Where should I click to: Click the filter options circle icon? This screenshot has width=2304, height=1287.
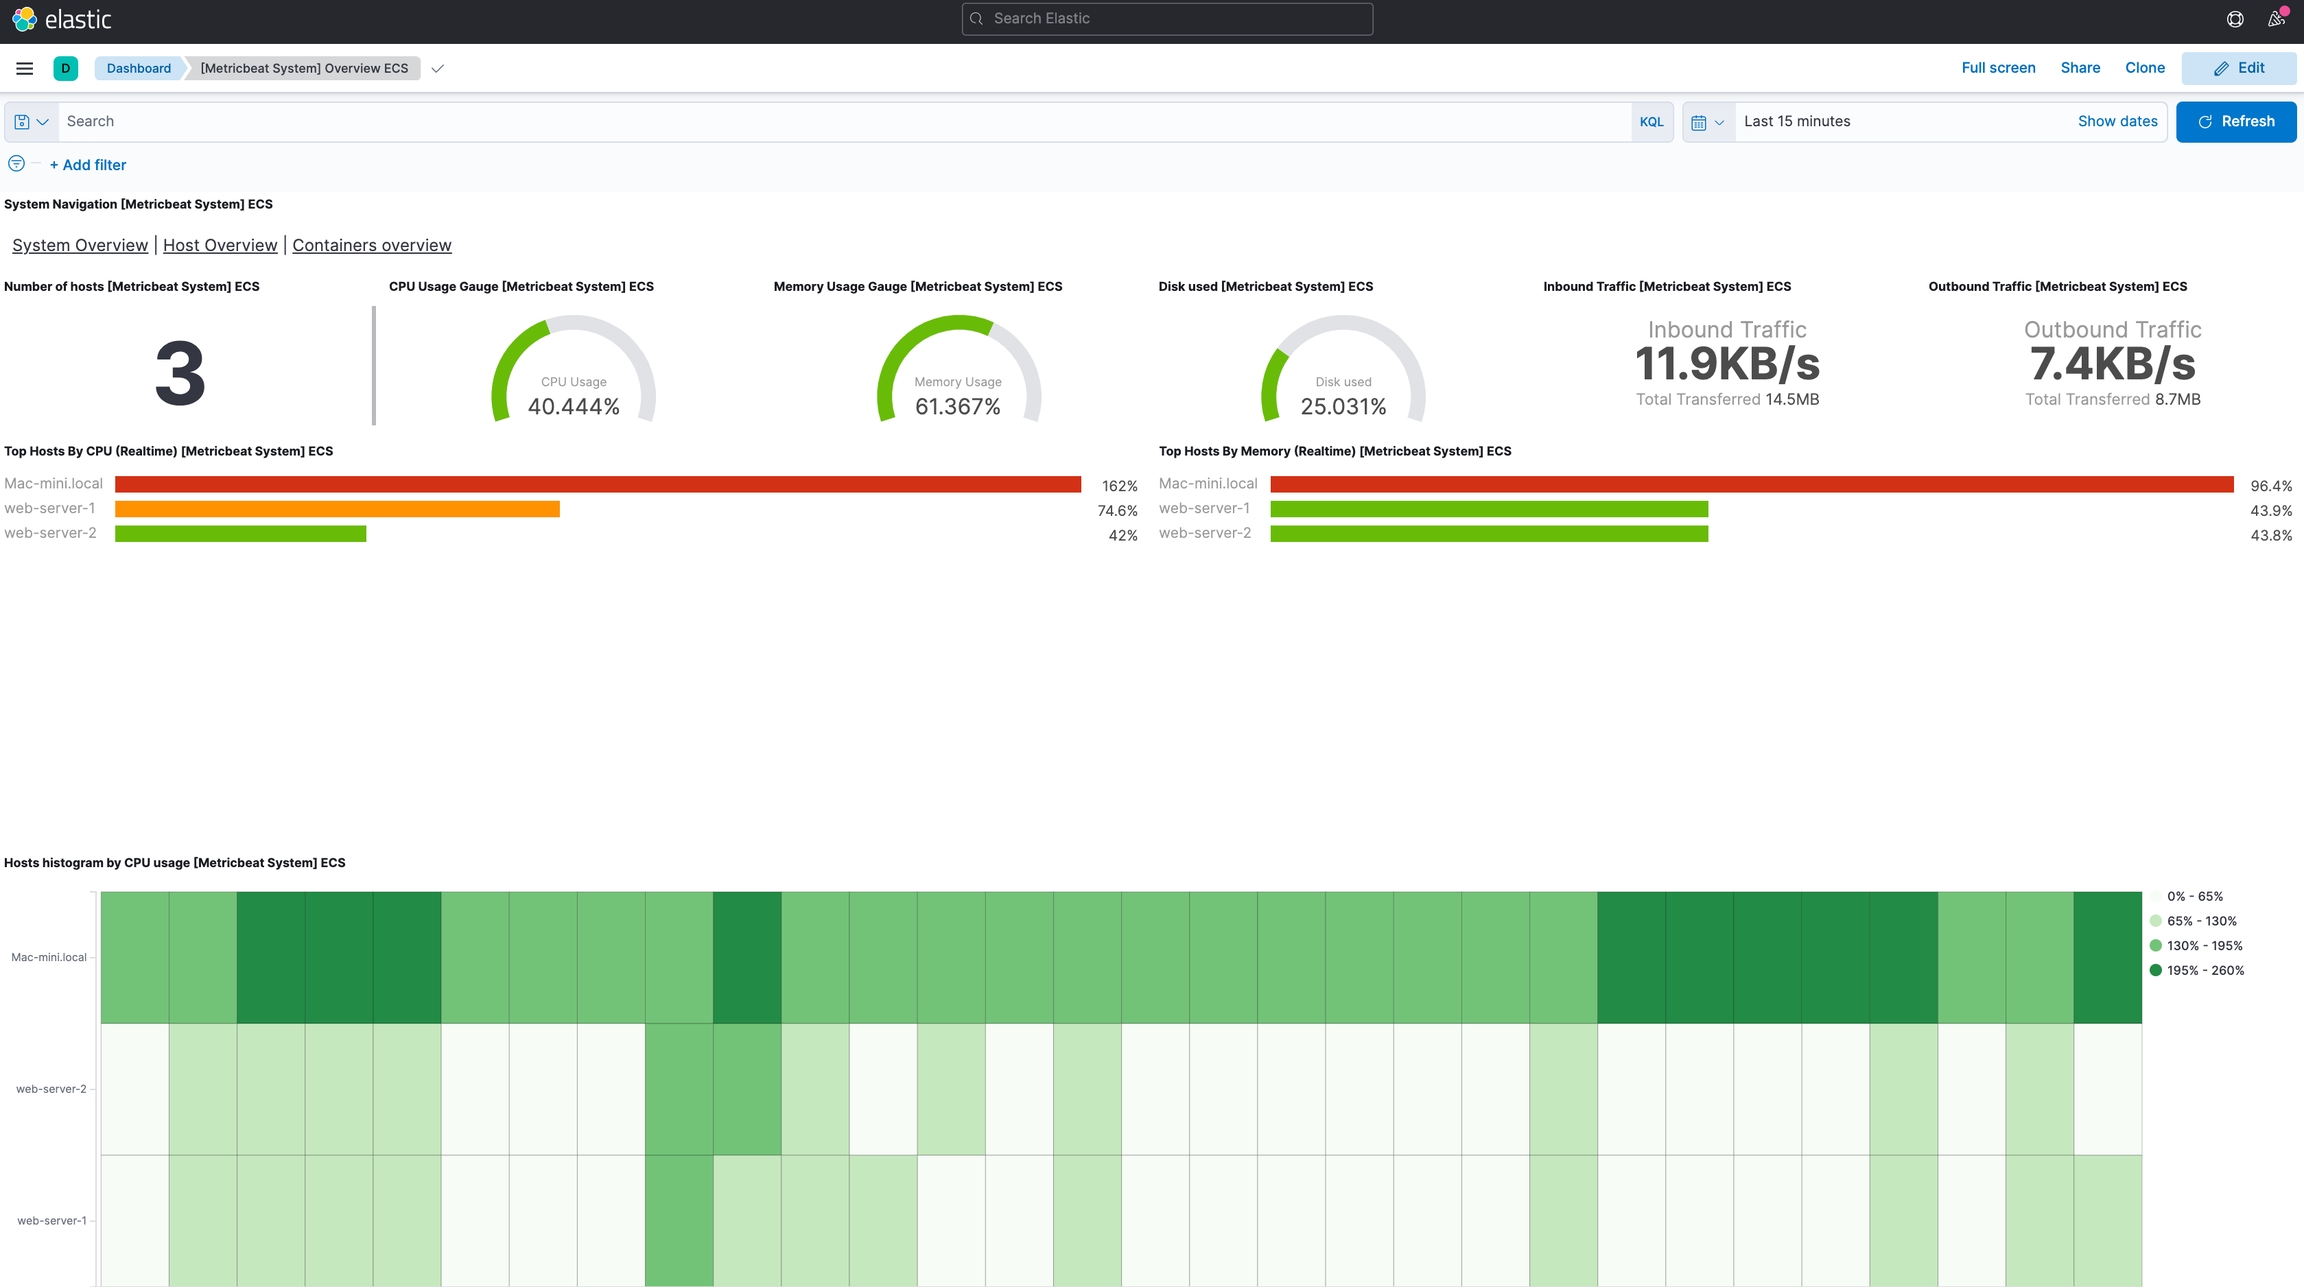[x=16, y=164]
